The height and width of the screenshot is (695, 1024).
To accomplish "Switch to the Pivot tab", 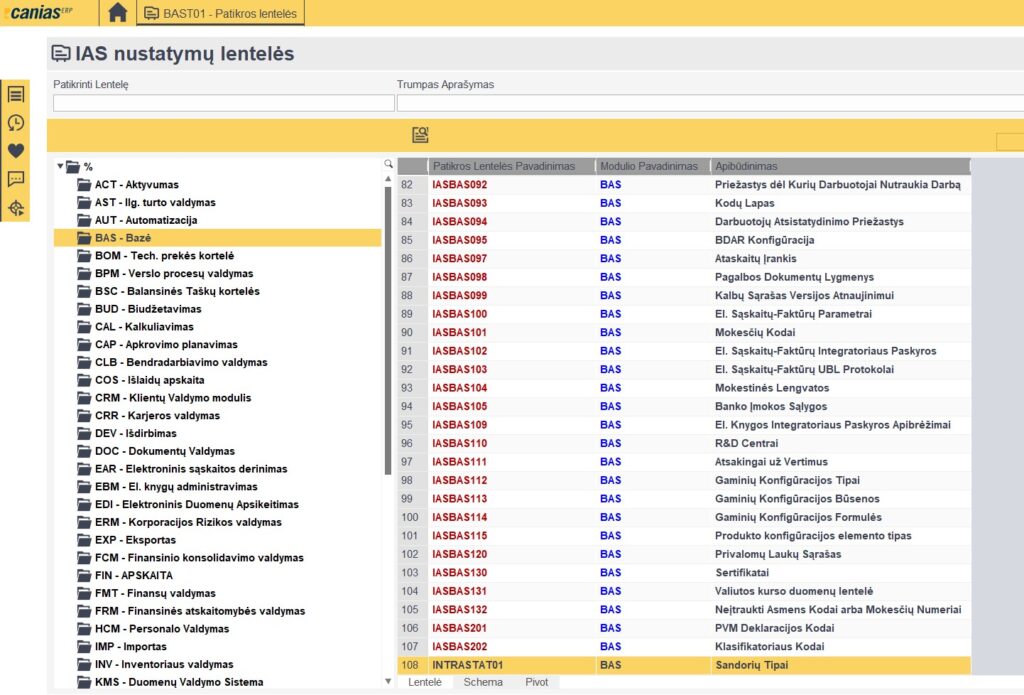I will tap(536, 681).
